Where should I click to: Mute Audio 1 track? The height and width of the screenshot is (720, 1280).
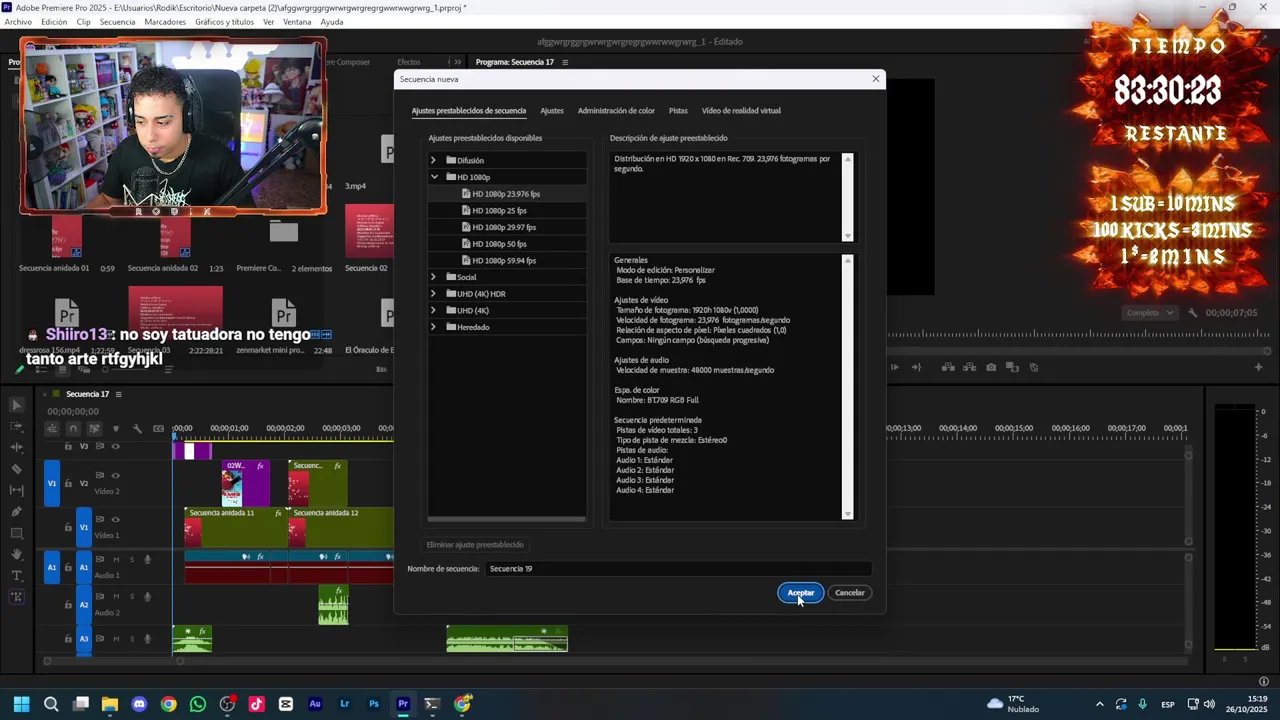tap(115, 559)
